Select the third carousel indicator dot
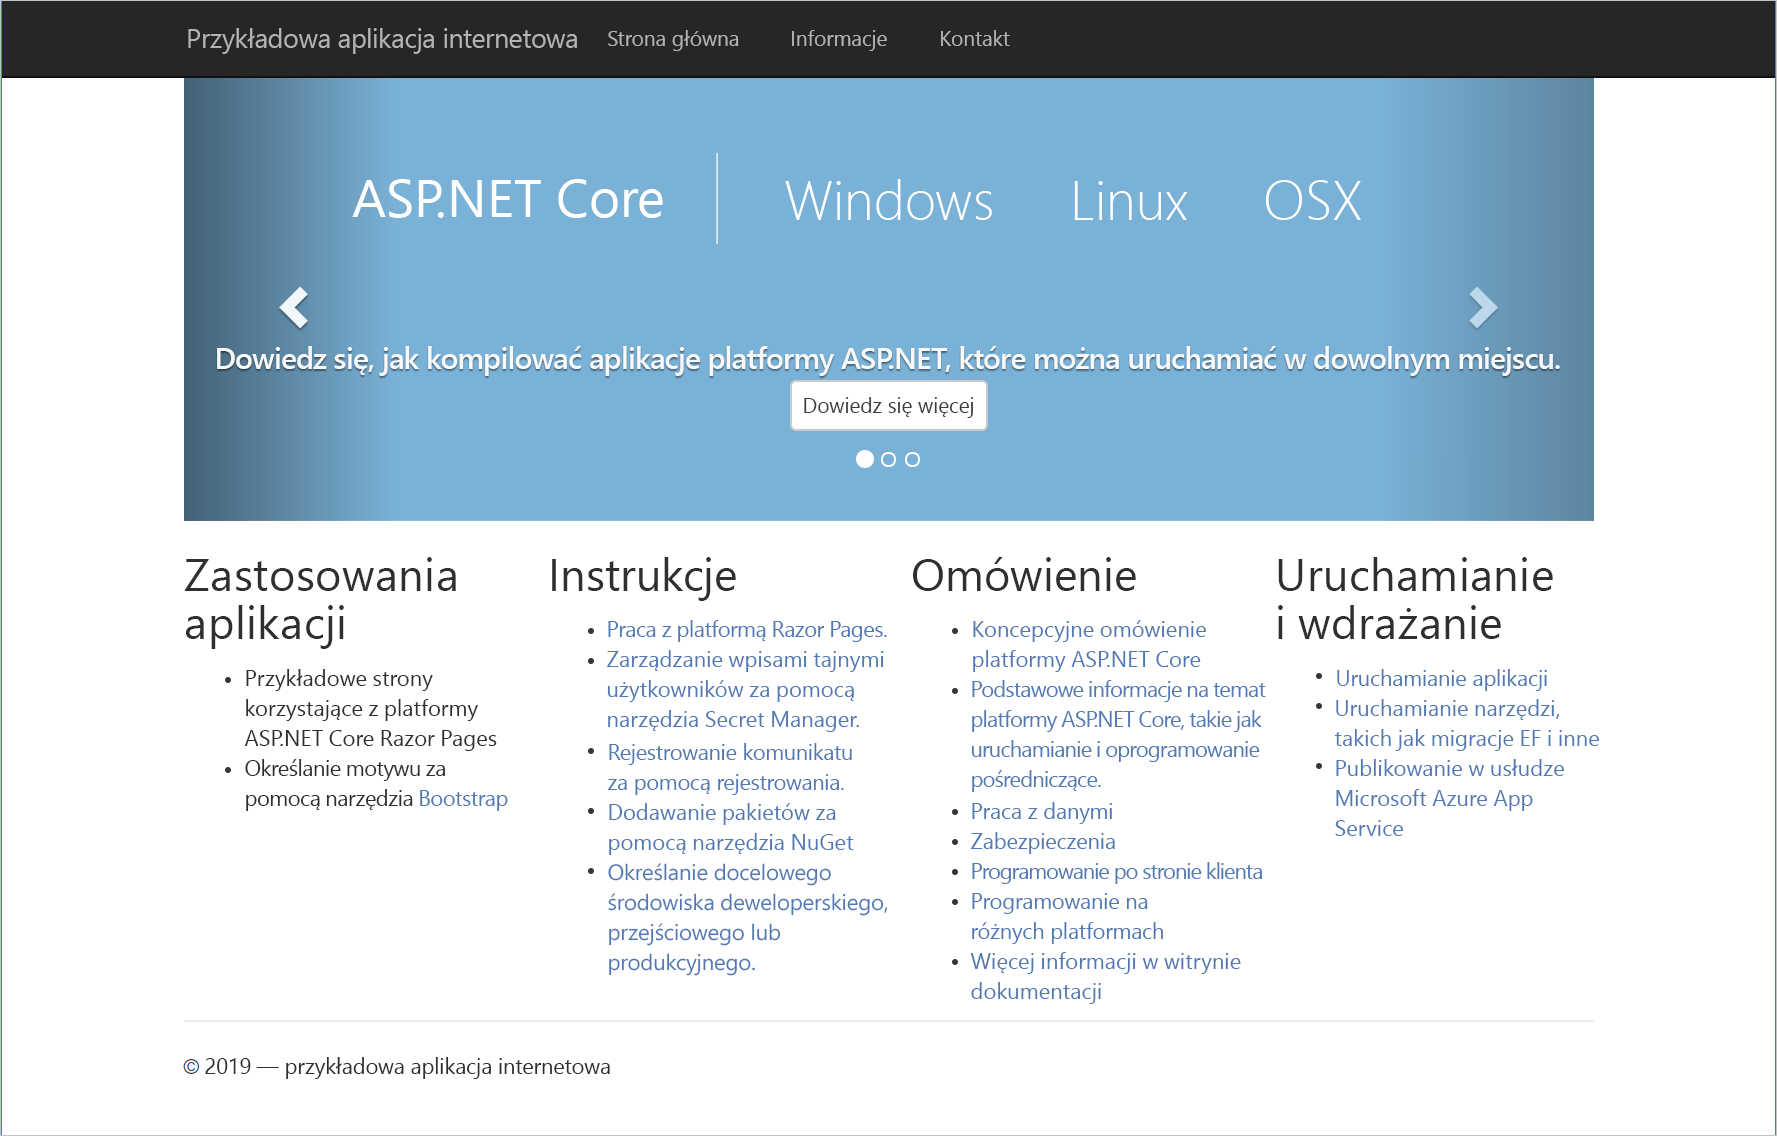The height and width of the screenshot is (1136, 1777). tap(913, 459)
